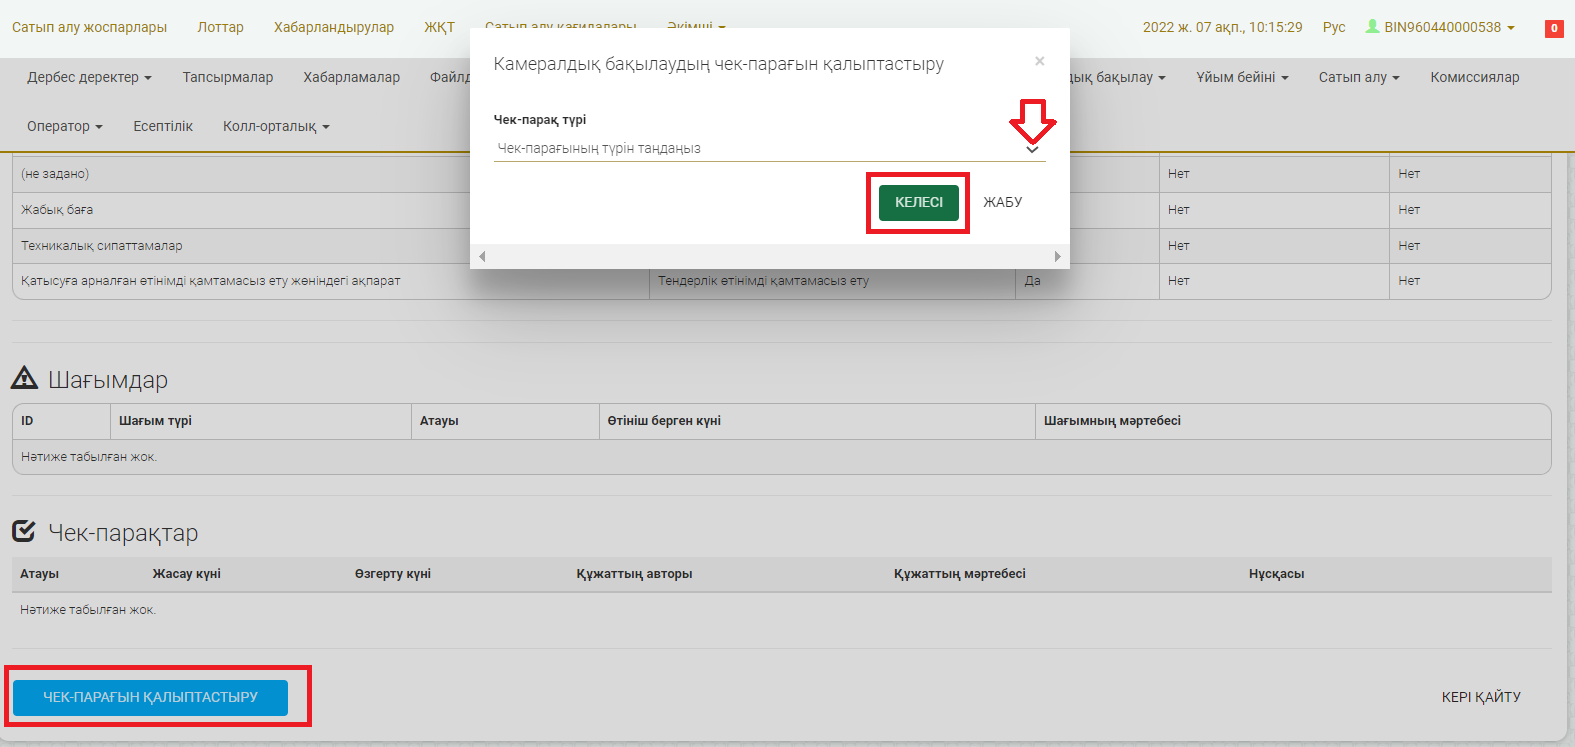1575x747 pixels.
Task: Open the Тапсырмалар menu item
Action: pyautogui.click(x=227, y=77)
